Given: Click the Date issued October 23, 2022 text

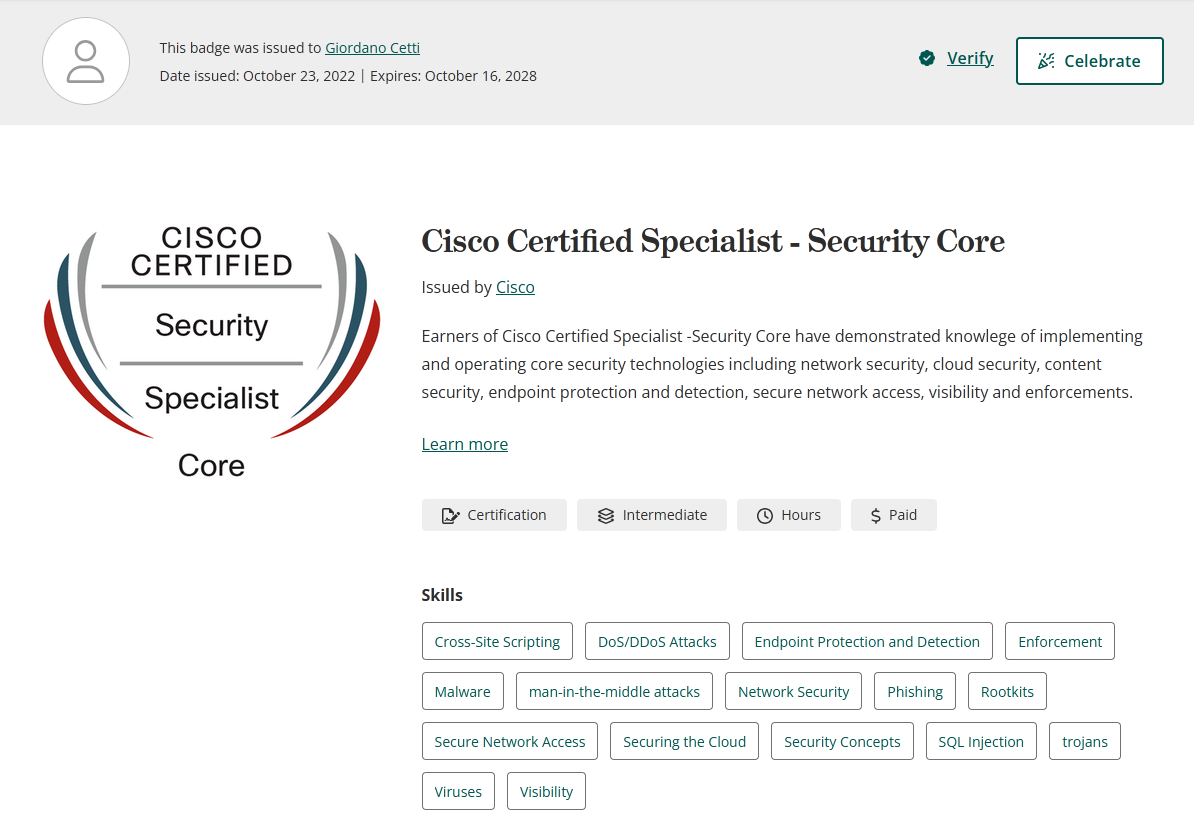Looking at the screenshot, I should tap(257, 76).
